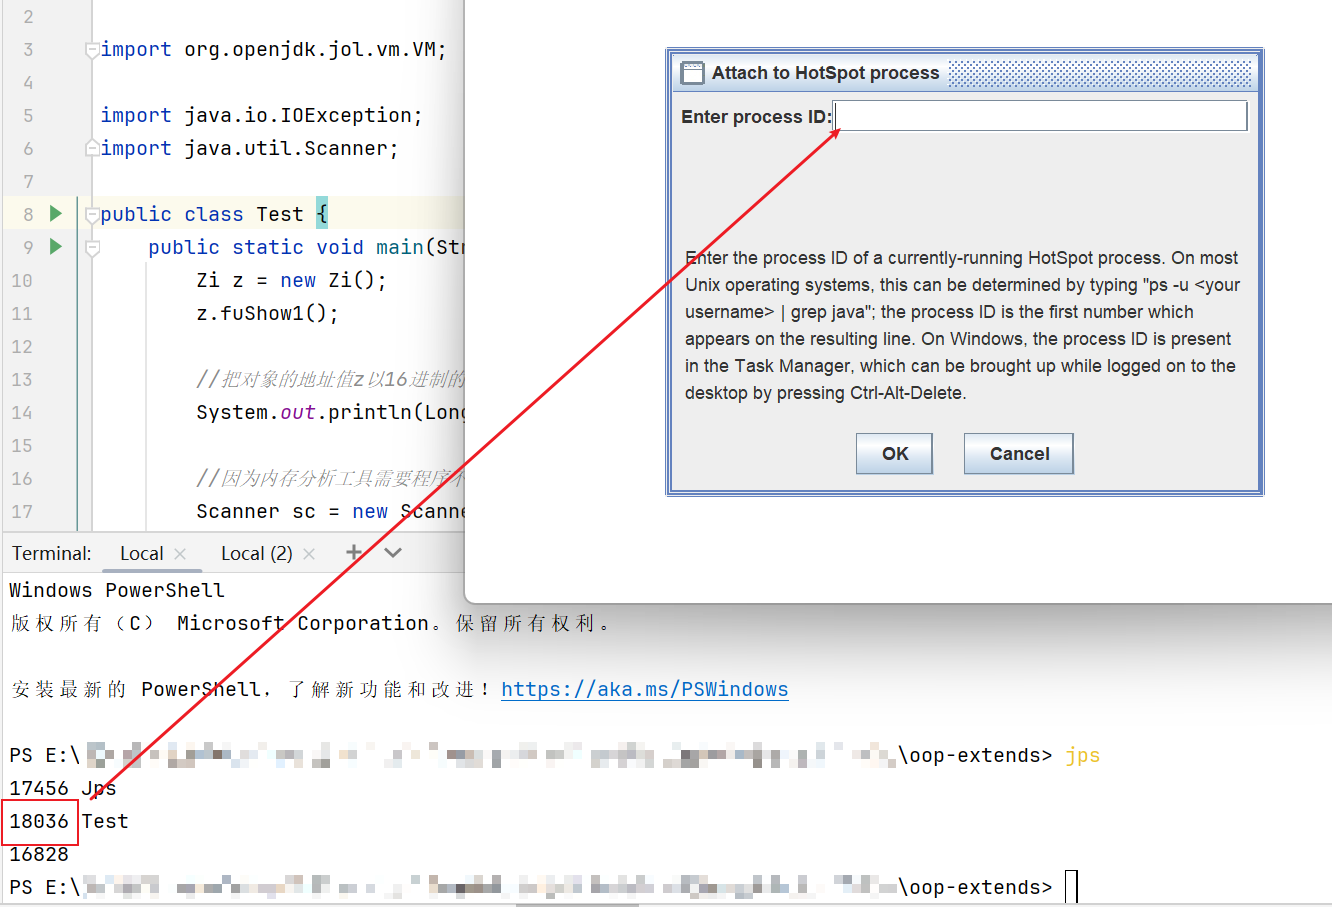Screen dimensions: 1332x907
Task: Click the Windows PowerShell header line
Action: [x=117, y=590]
